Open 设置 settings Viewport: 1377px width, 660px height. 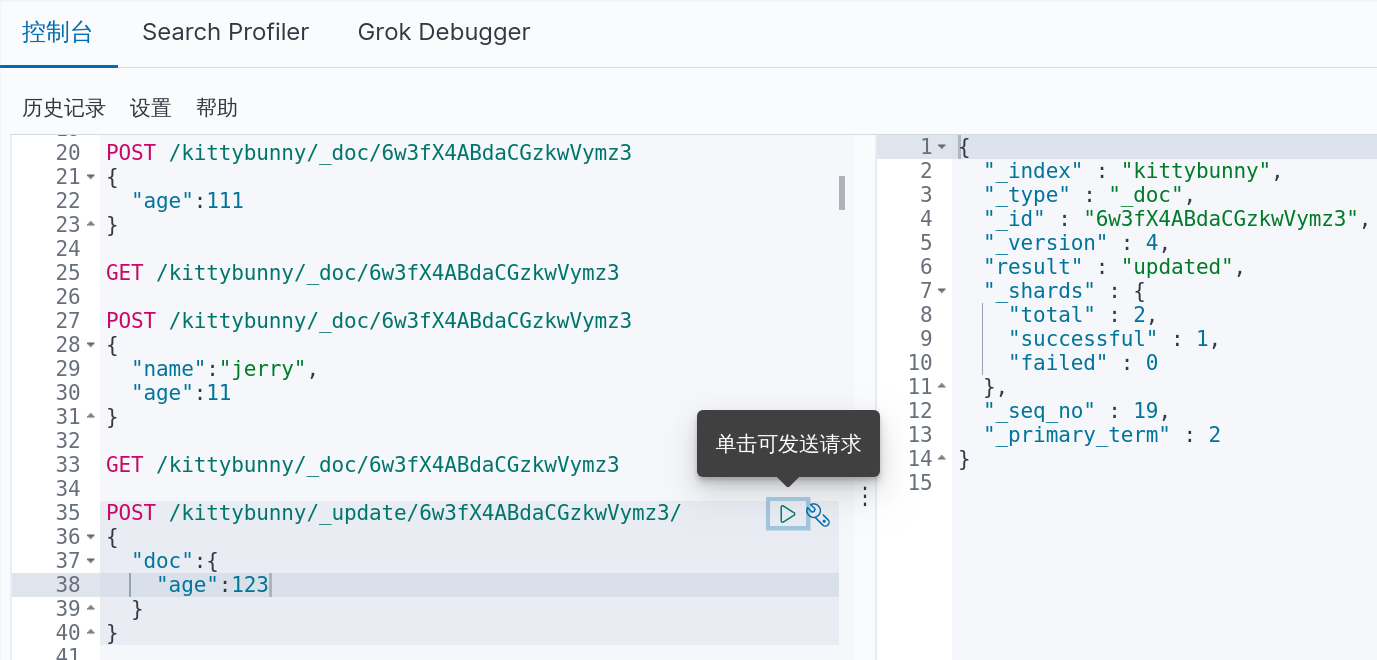click(151, 108)
